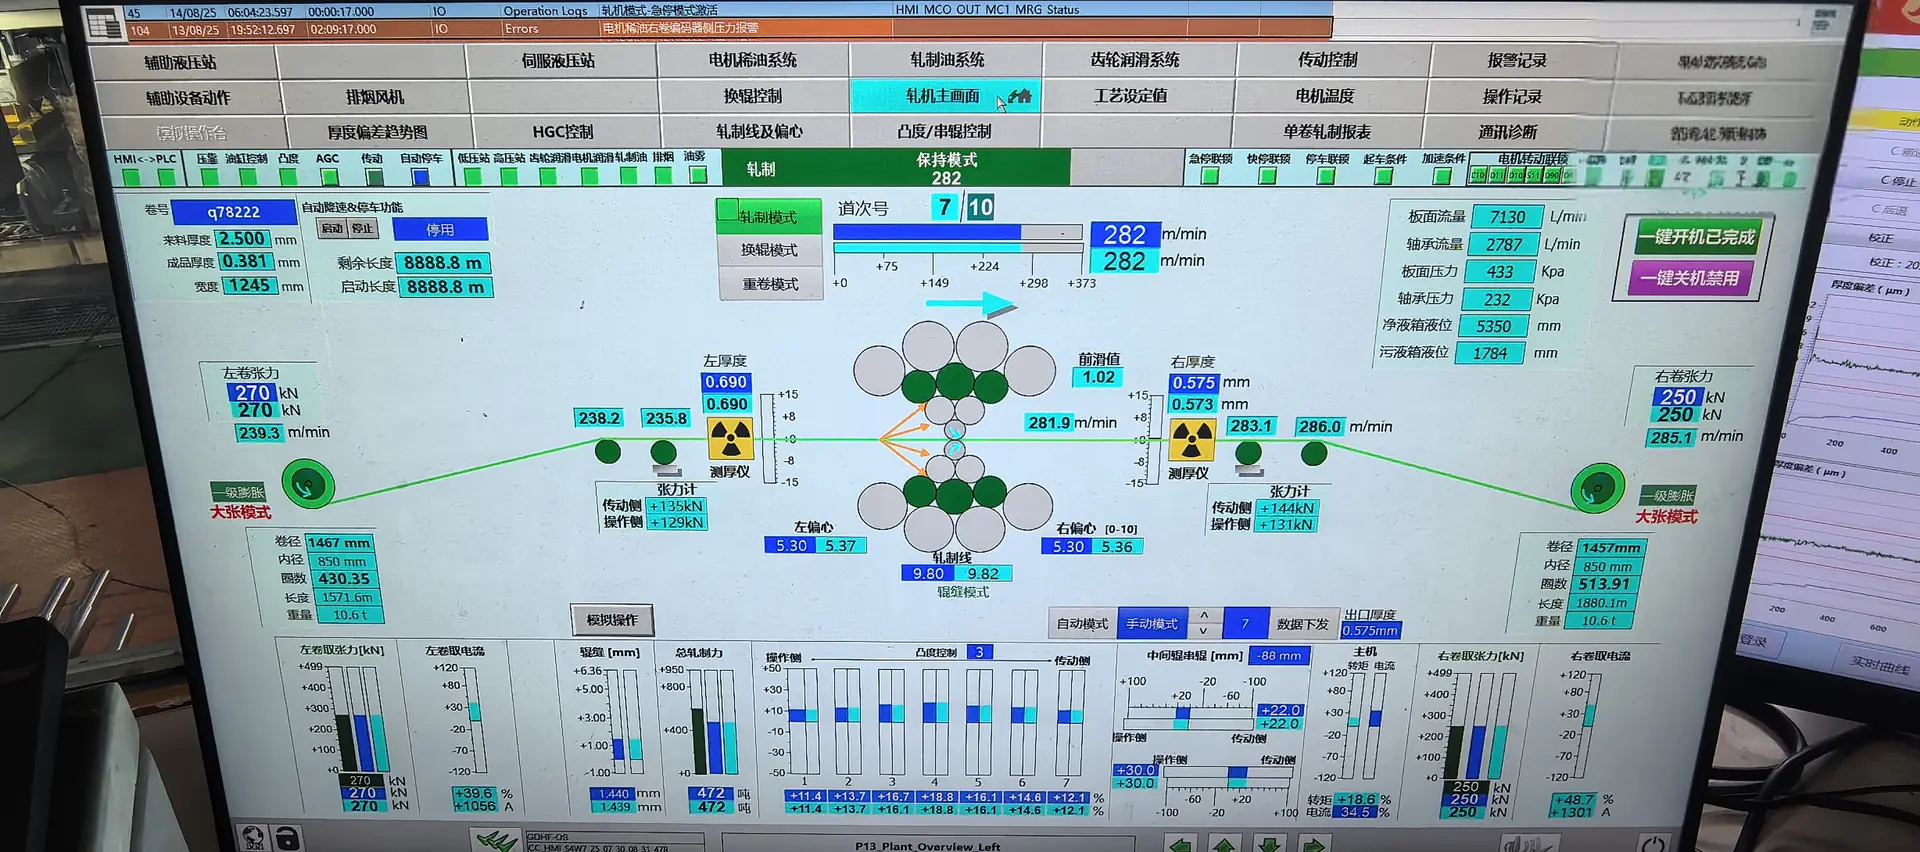Viewport: 1920px width, 852px height.
Task: Click the 模拟操作 button
Action: tap(612, 620)
